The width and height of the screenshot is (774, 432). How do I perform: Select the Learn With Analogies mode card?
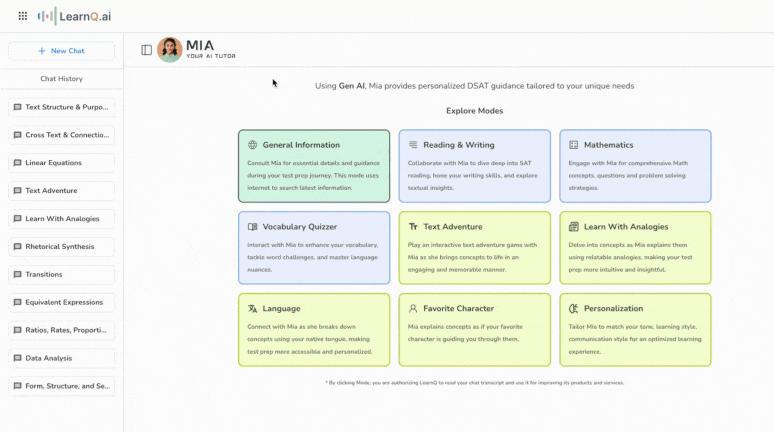(x=635, y=248)
